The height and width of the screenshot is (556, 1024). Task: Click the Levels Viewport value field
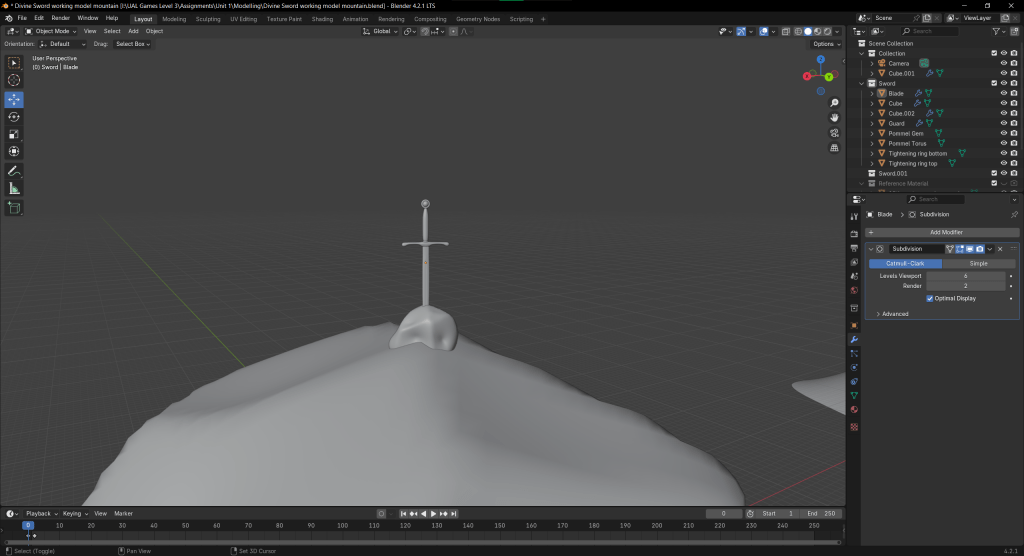tap(965, 275)
